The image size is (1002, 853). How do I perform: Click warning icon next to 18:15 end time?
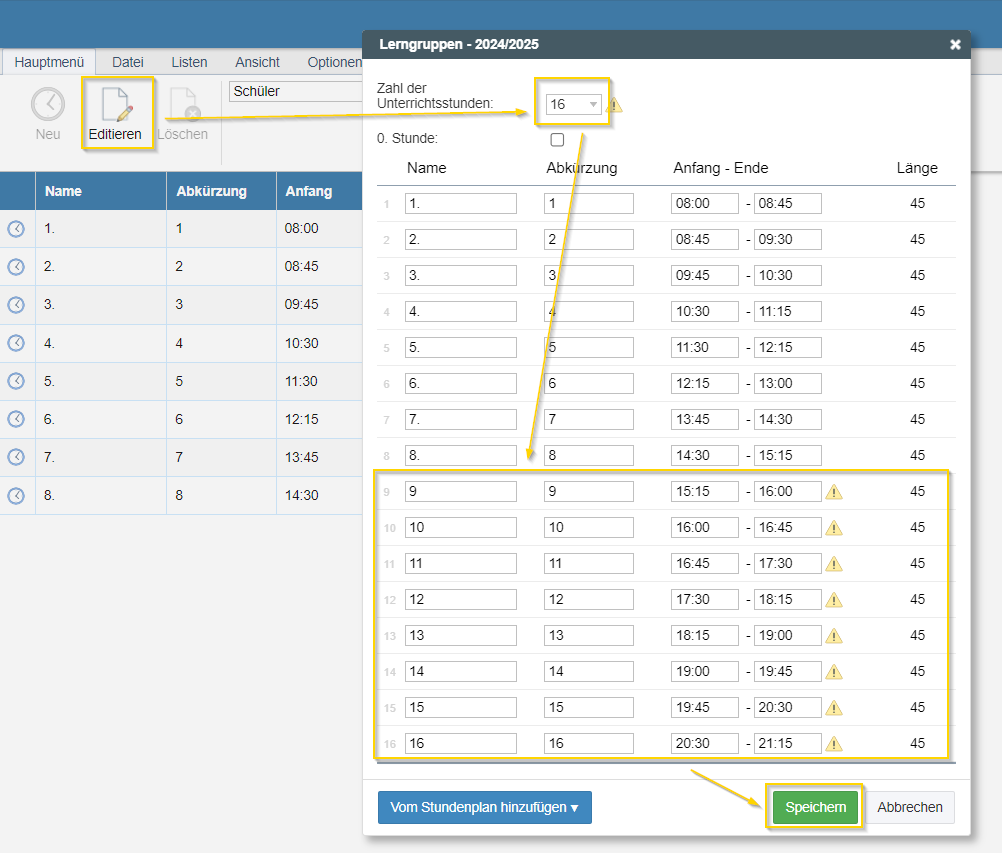834,600
